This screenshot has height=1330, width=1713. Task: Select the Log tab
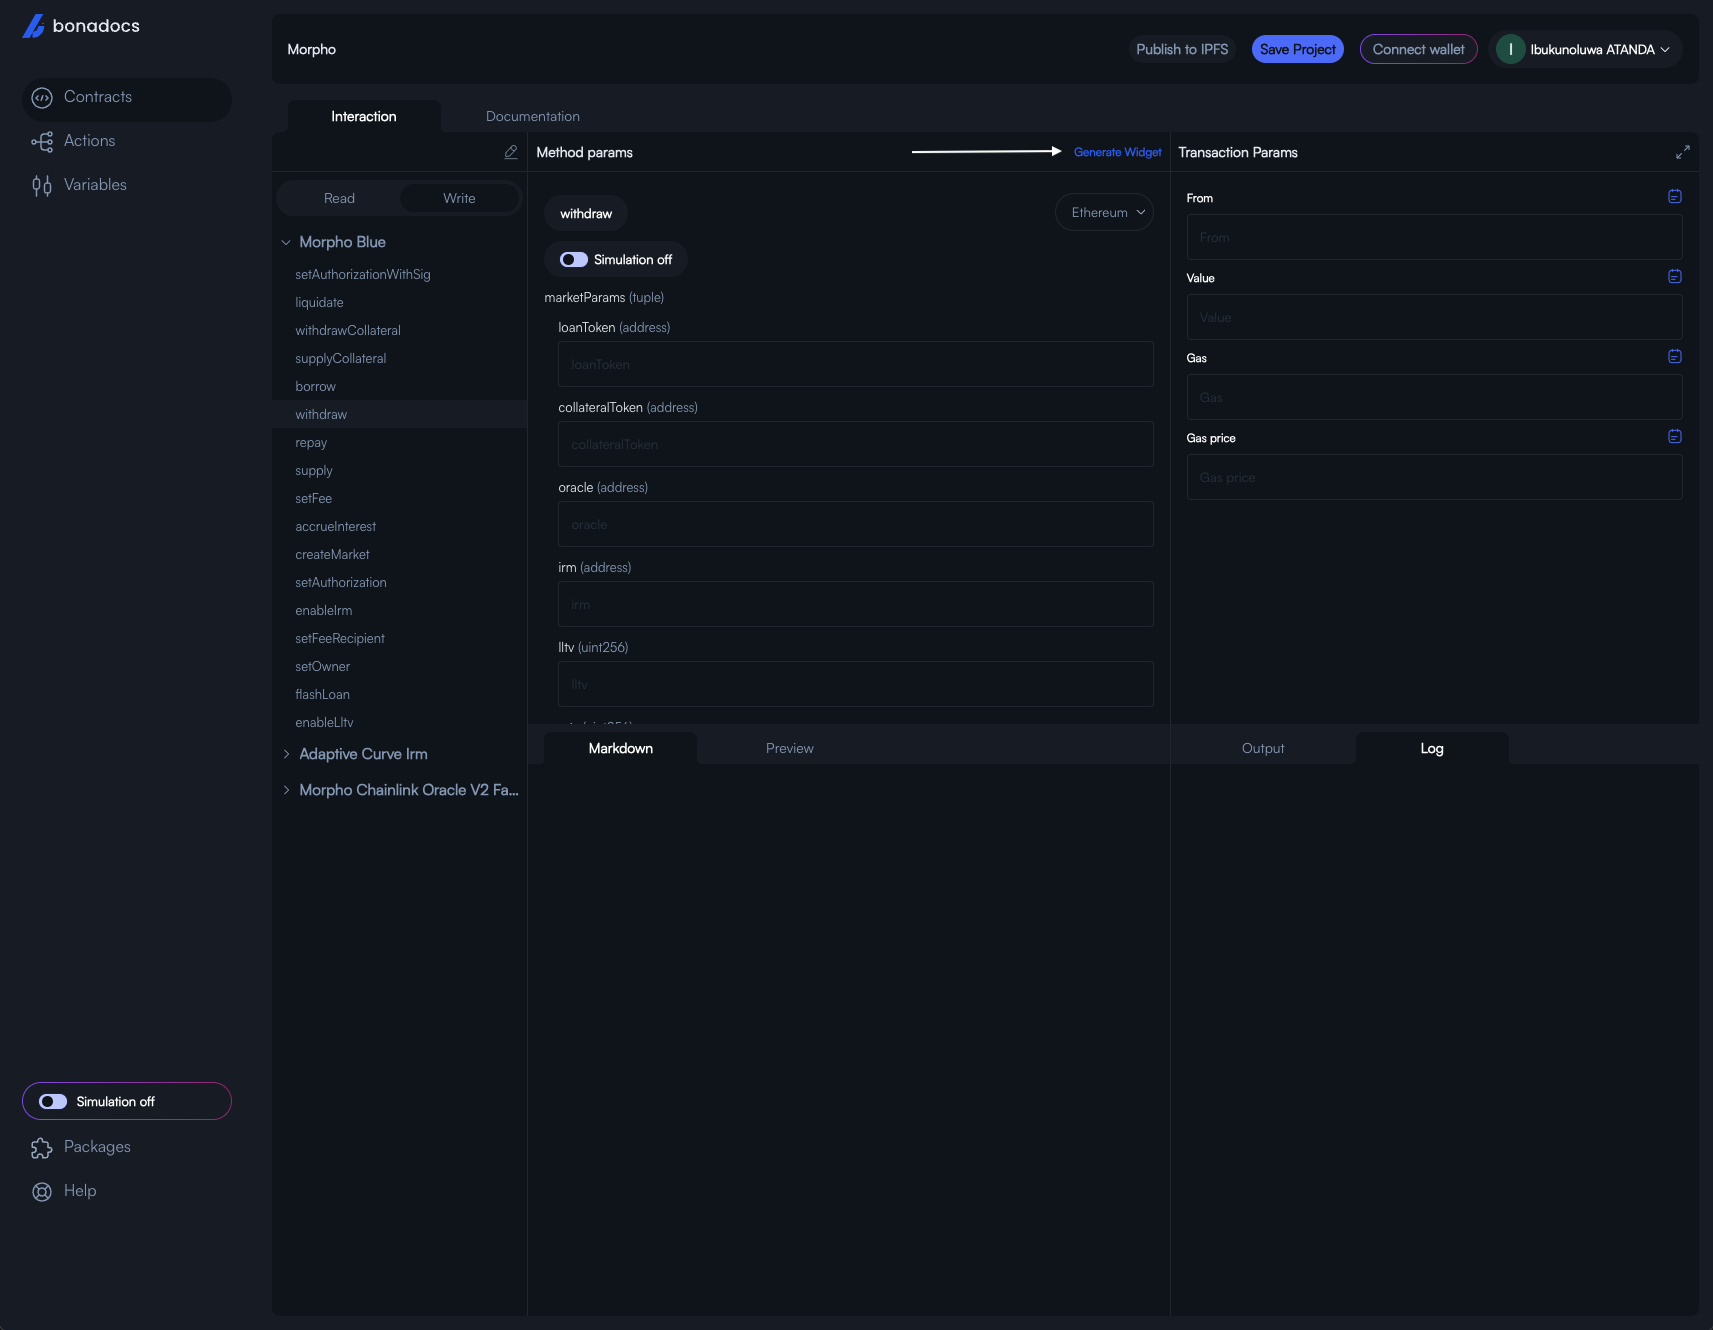point(1432,748)
